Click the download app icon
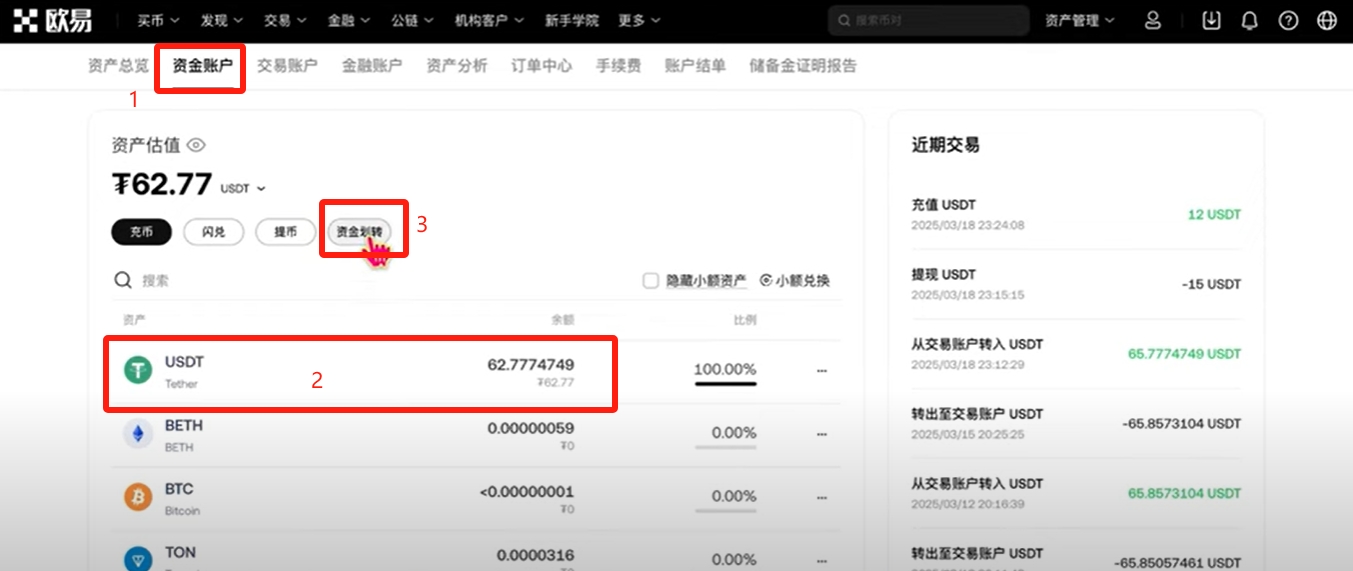 [1211, 20]
